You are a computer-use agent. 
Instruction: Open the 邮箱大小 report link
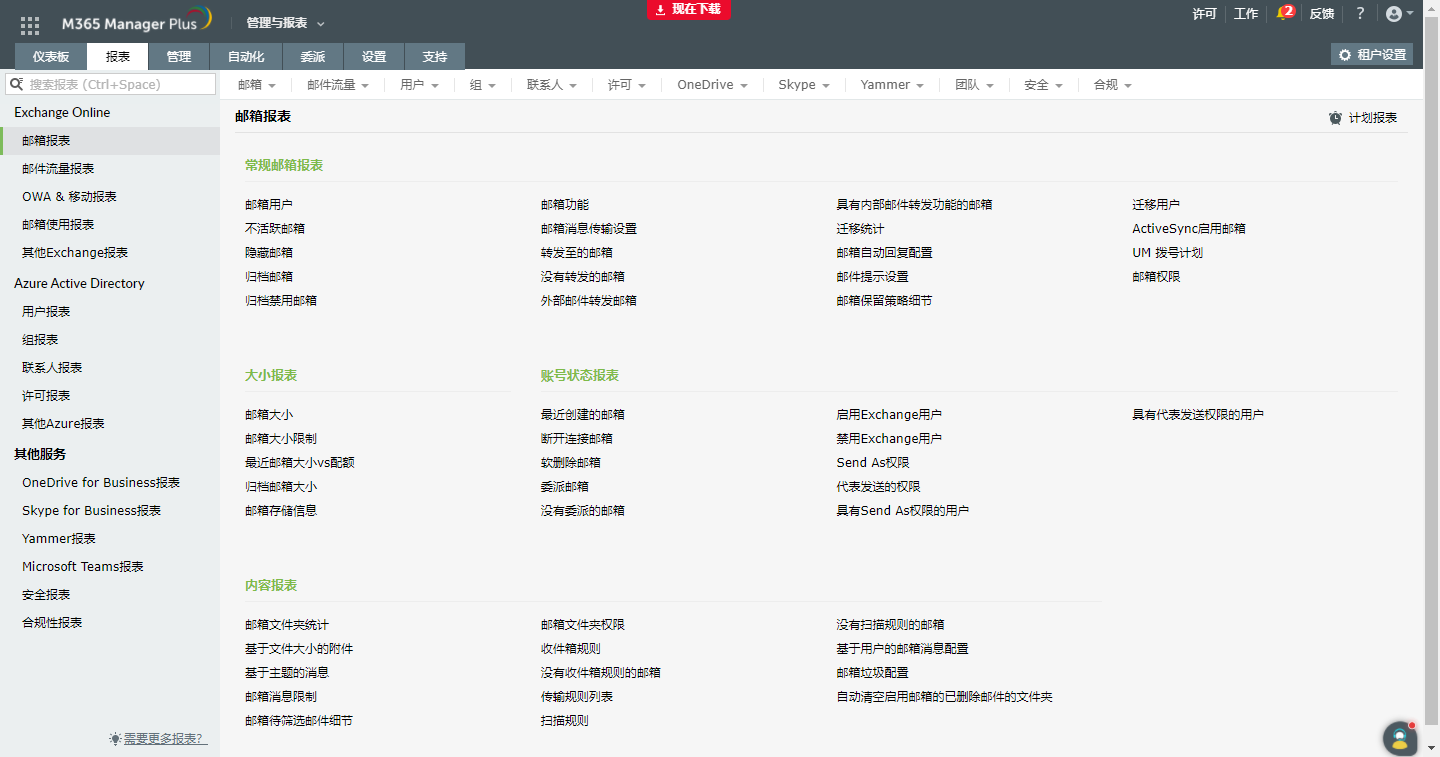269,414
